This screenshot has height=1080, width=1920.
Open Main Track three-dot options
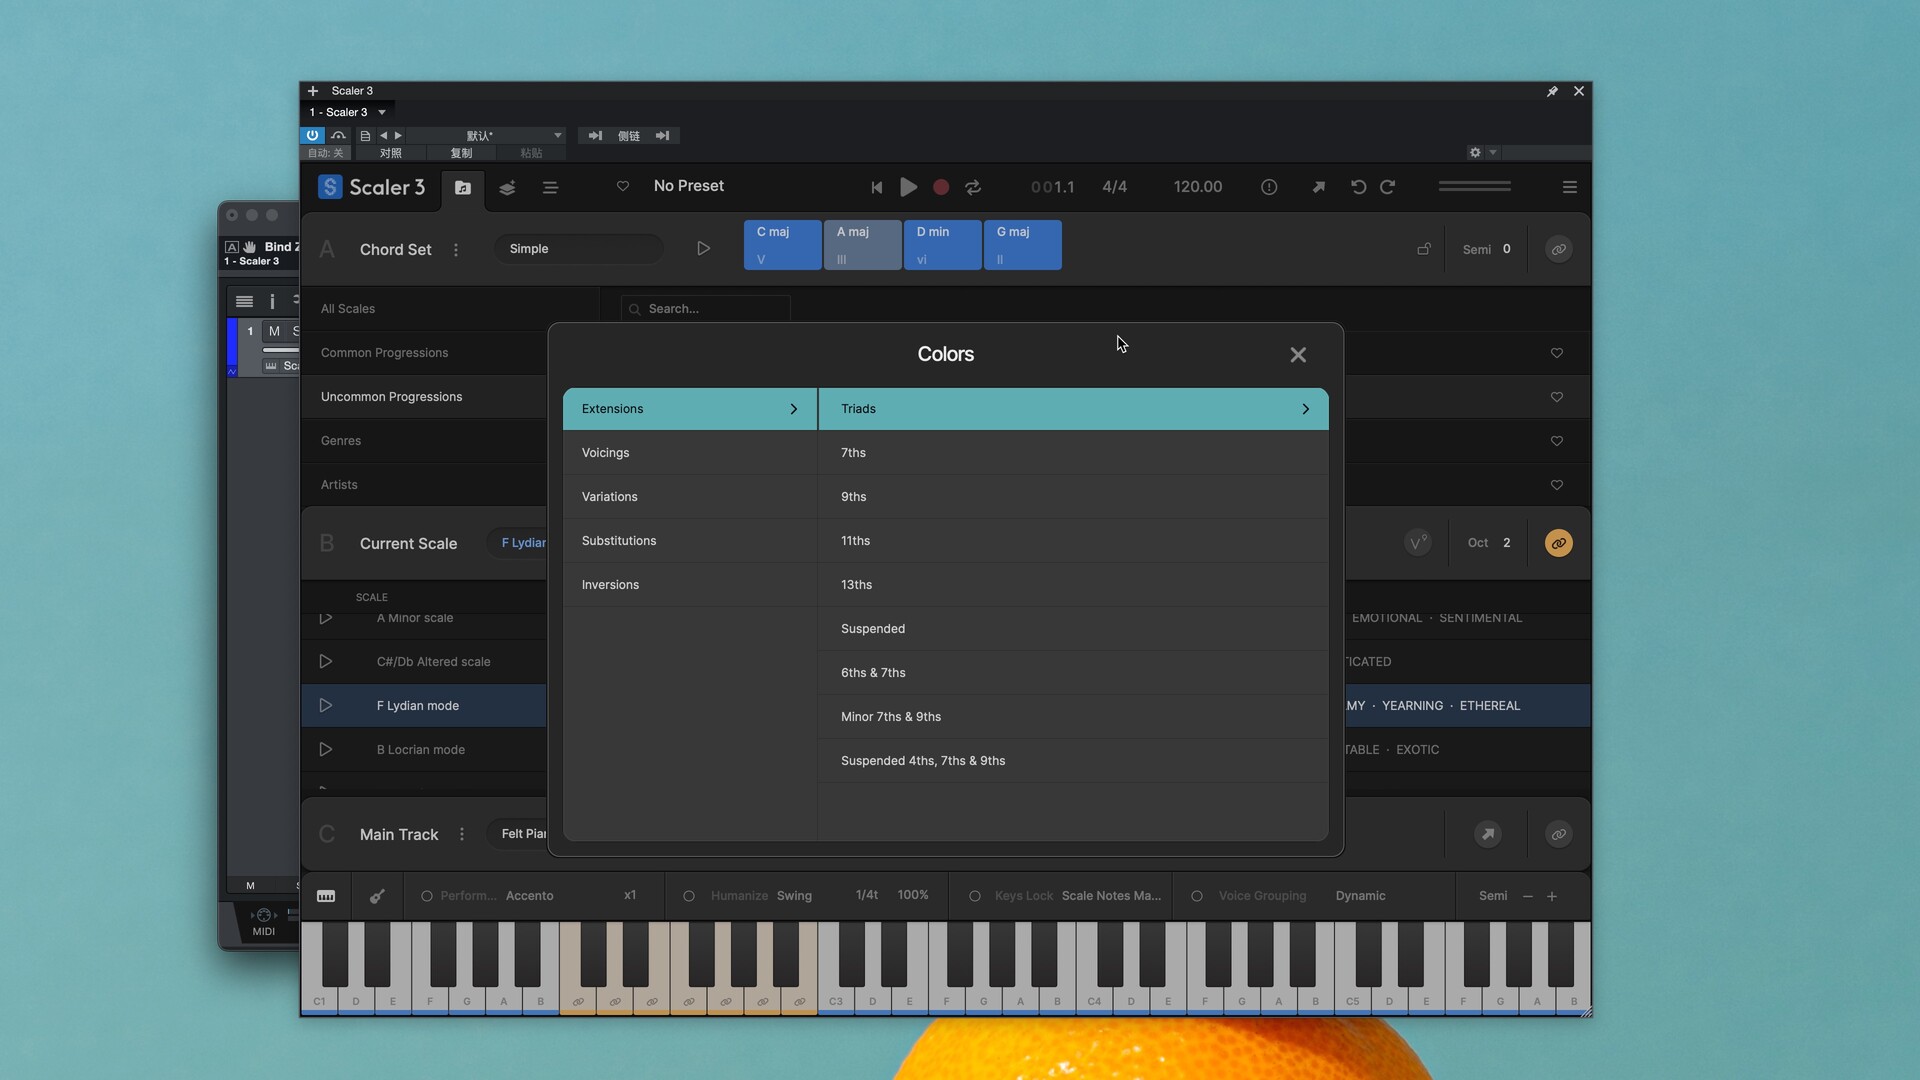click(462, 834)
